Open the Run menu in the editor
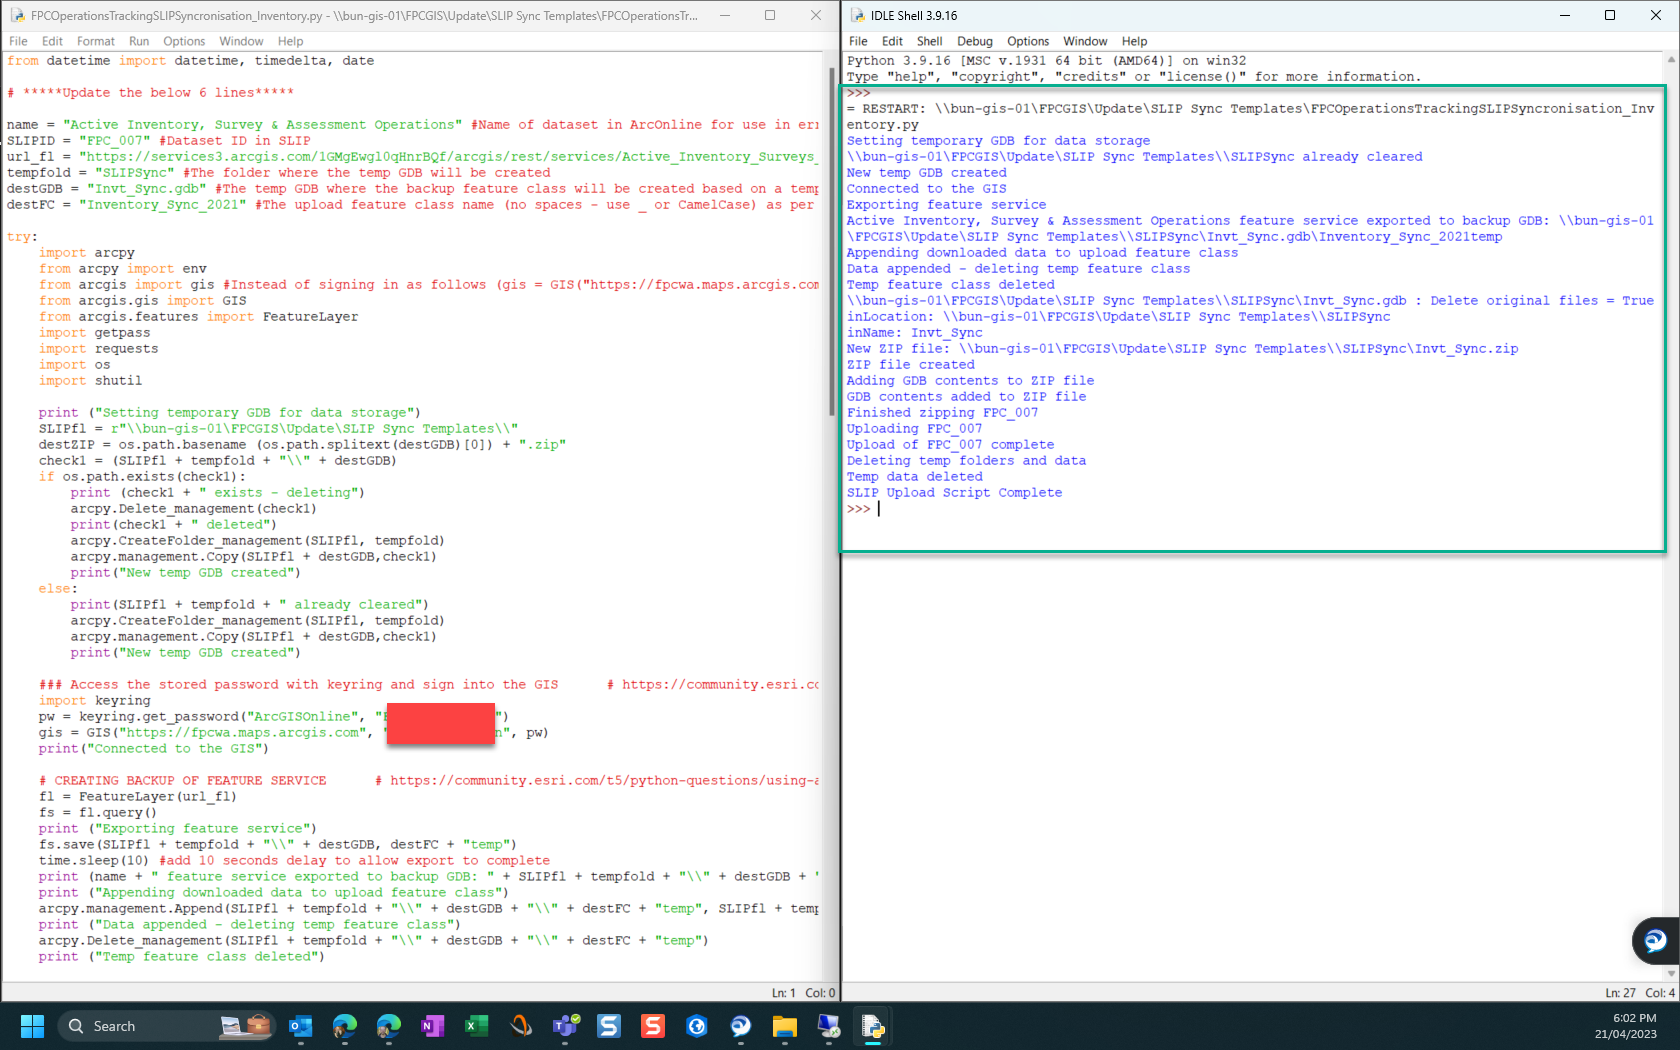Viewport: 1680px width, 1050px height. (x=139, y=41)
